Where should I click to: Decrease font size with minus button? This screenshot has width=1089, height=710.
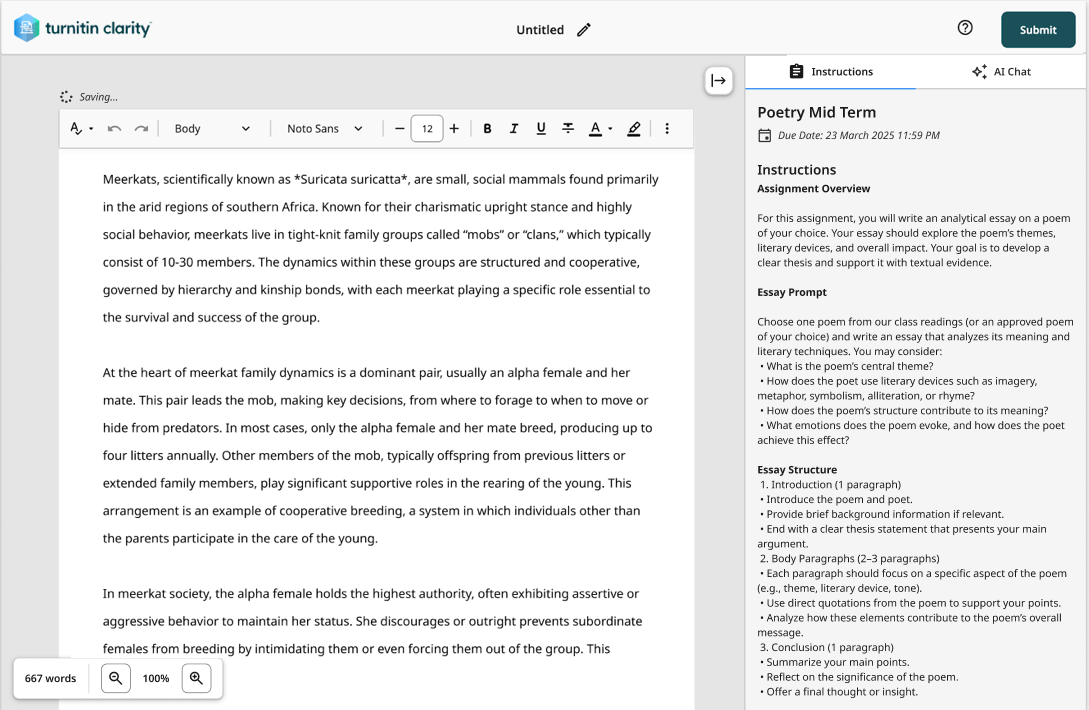click(x=399, y=129)
